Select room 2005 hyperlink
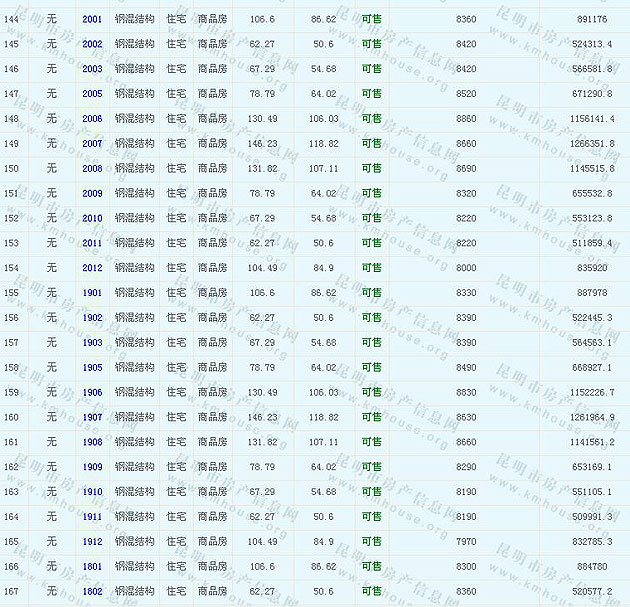The width and height of the screenshot is (630, 607). point(92,94)
